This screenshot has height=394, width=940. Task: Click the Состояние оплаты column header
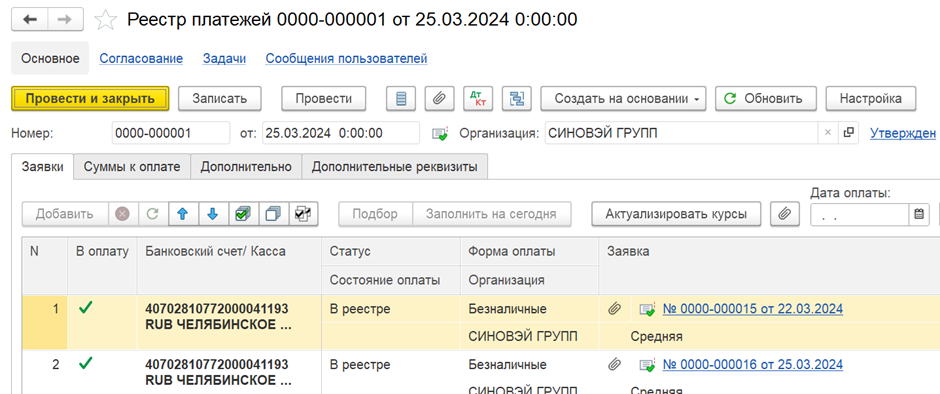[391, 280]
